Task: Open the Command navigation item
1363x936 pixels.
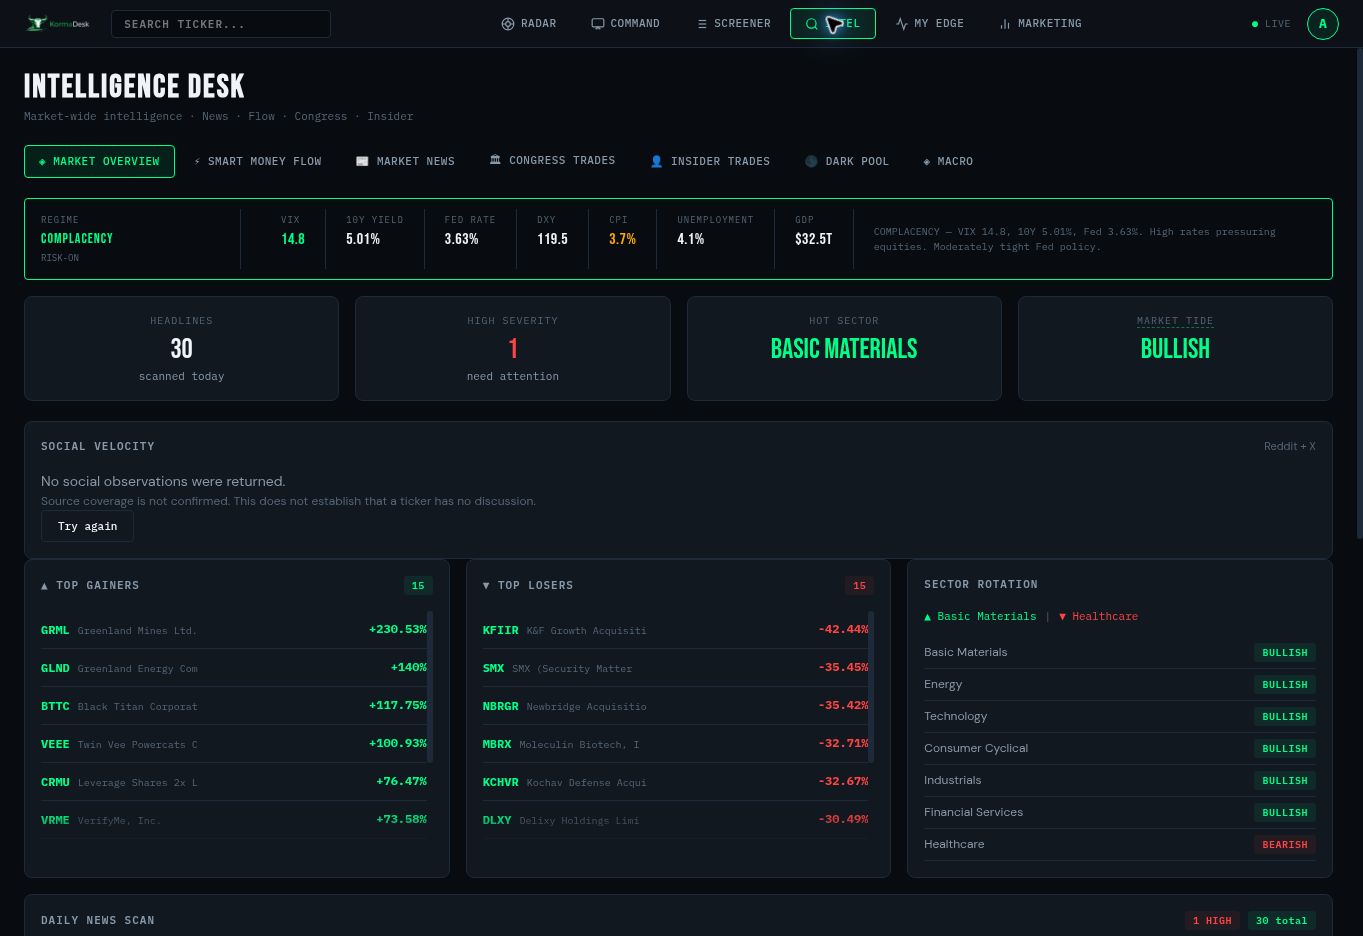Action: click(x=625, y=24)
